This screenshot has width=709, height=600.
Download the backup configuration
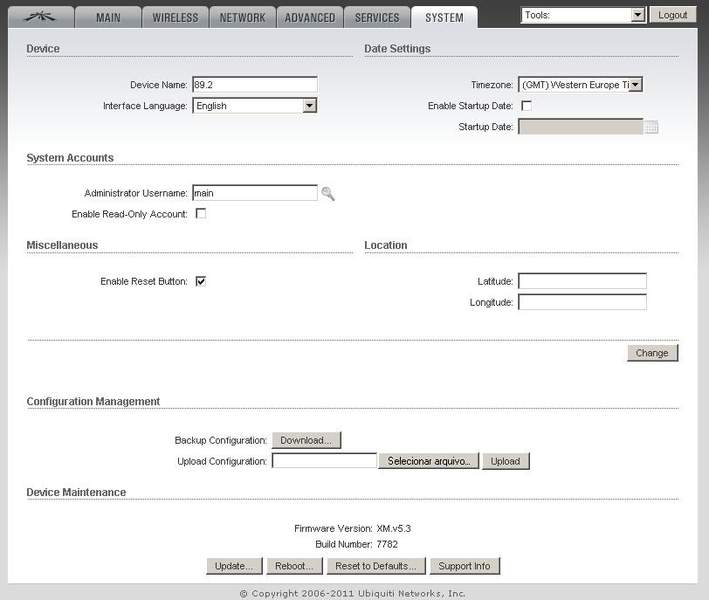click(x=307, y=440)
